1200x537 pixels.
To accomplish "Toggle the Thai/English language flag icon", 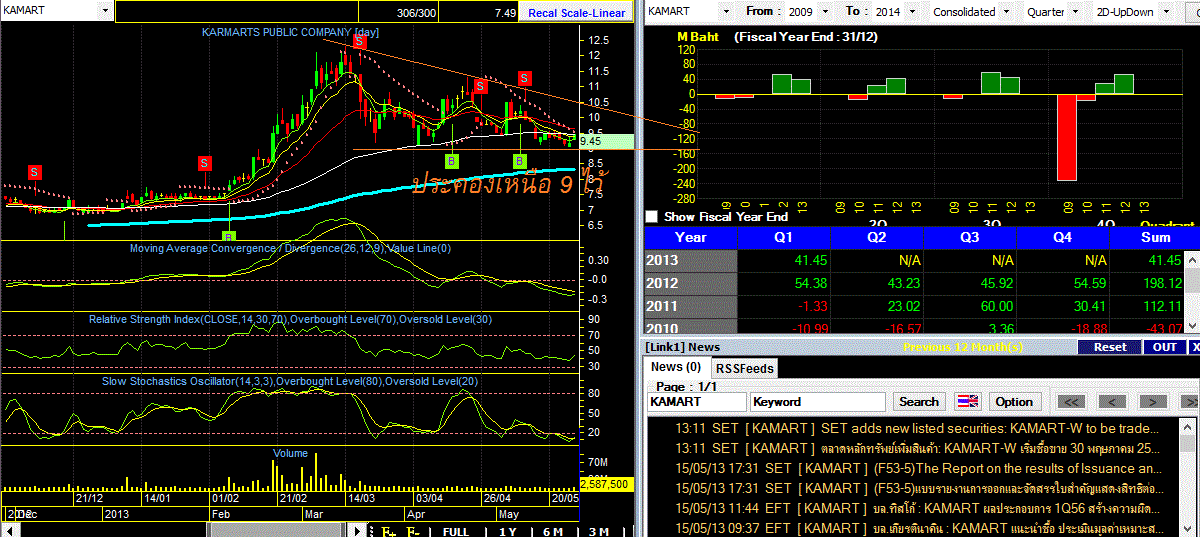I will point(967,401).
